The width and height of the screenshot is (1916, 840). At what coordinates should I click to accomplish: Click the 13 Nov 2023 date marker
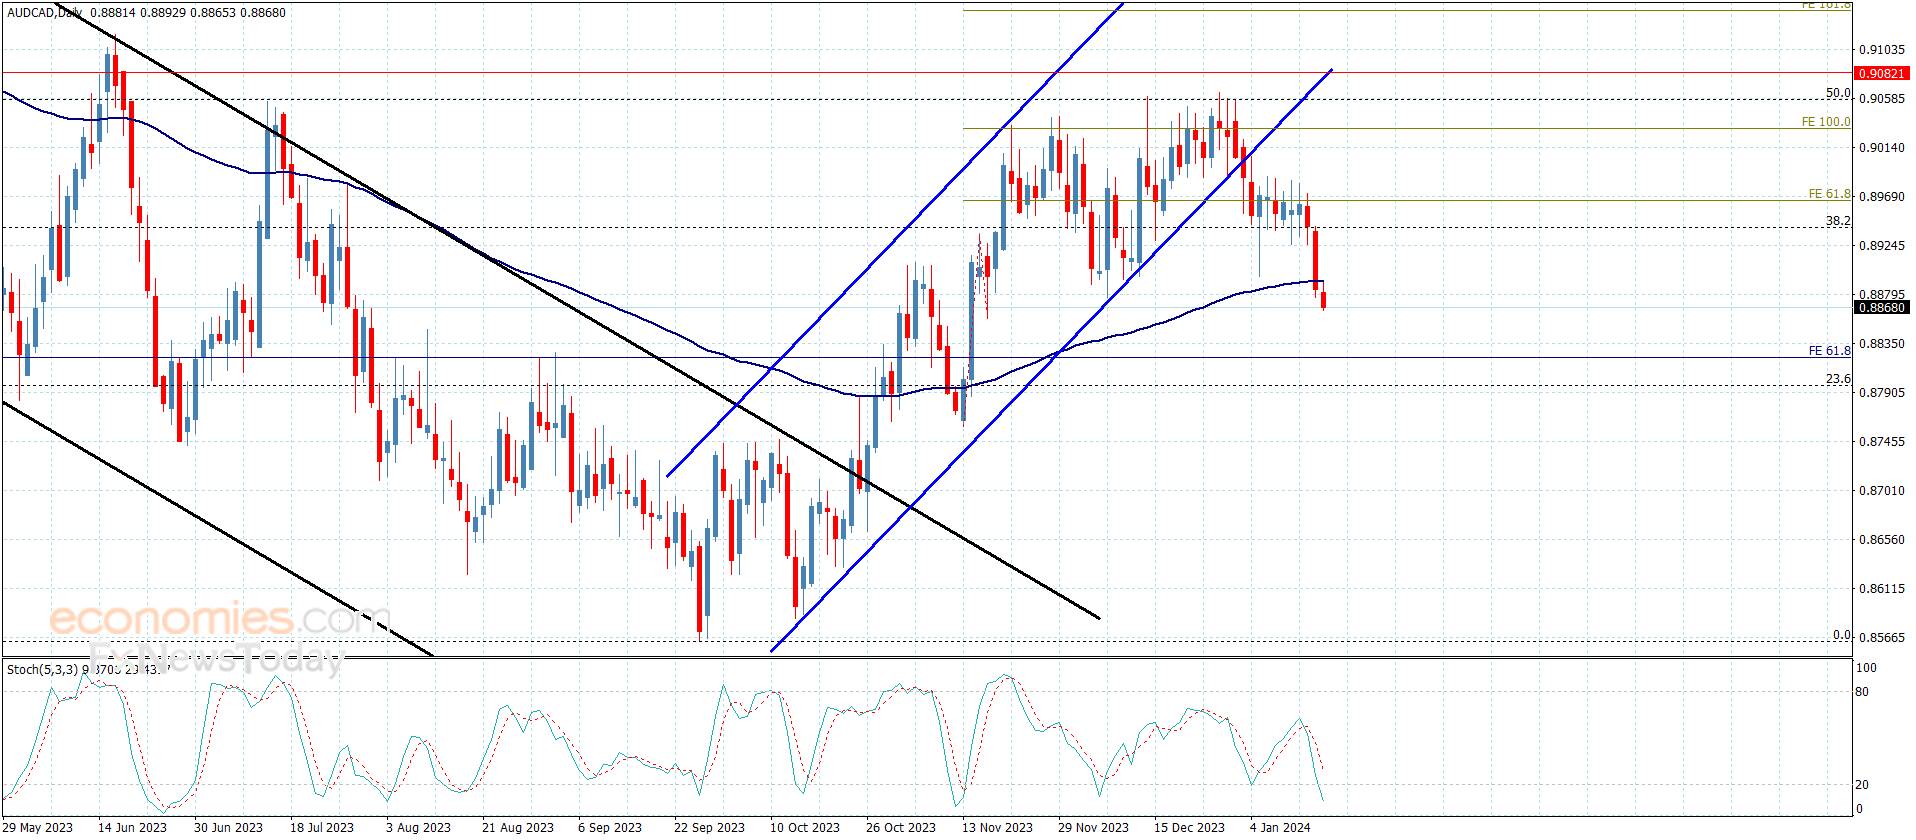pyautogui.click(x=997, y=827)
